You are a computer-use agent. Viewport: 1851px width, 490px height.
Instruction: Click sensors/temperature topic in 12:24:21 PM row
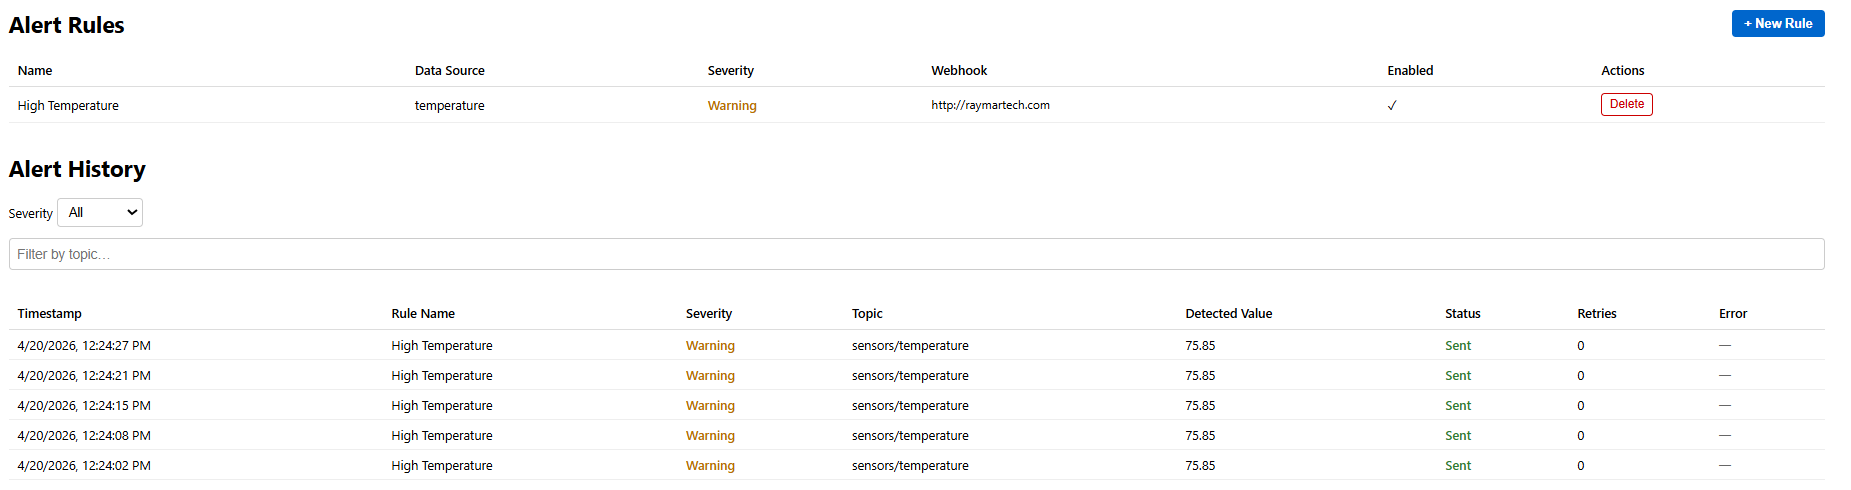910,376
